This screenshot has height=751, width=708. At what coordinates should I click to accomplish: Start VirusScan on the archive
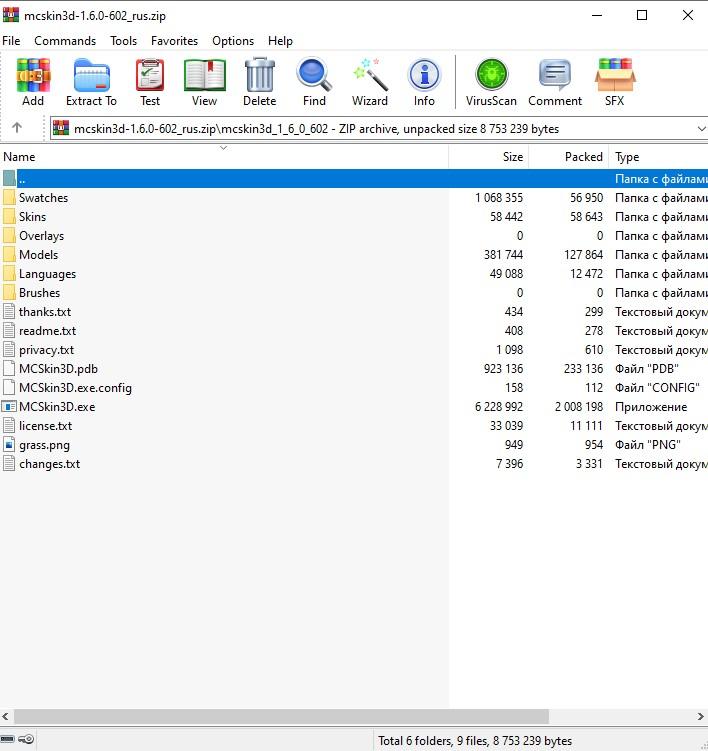(491, 75)
